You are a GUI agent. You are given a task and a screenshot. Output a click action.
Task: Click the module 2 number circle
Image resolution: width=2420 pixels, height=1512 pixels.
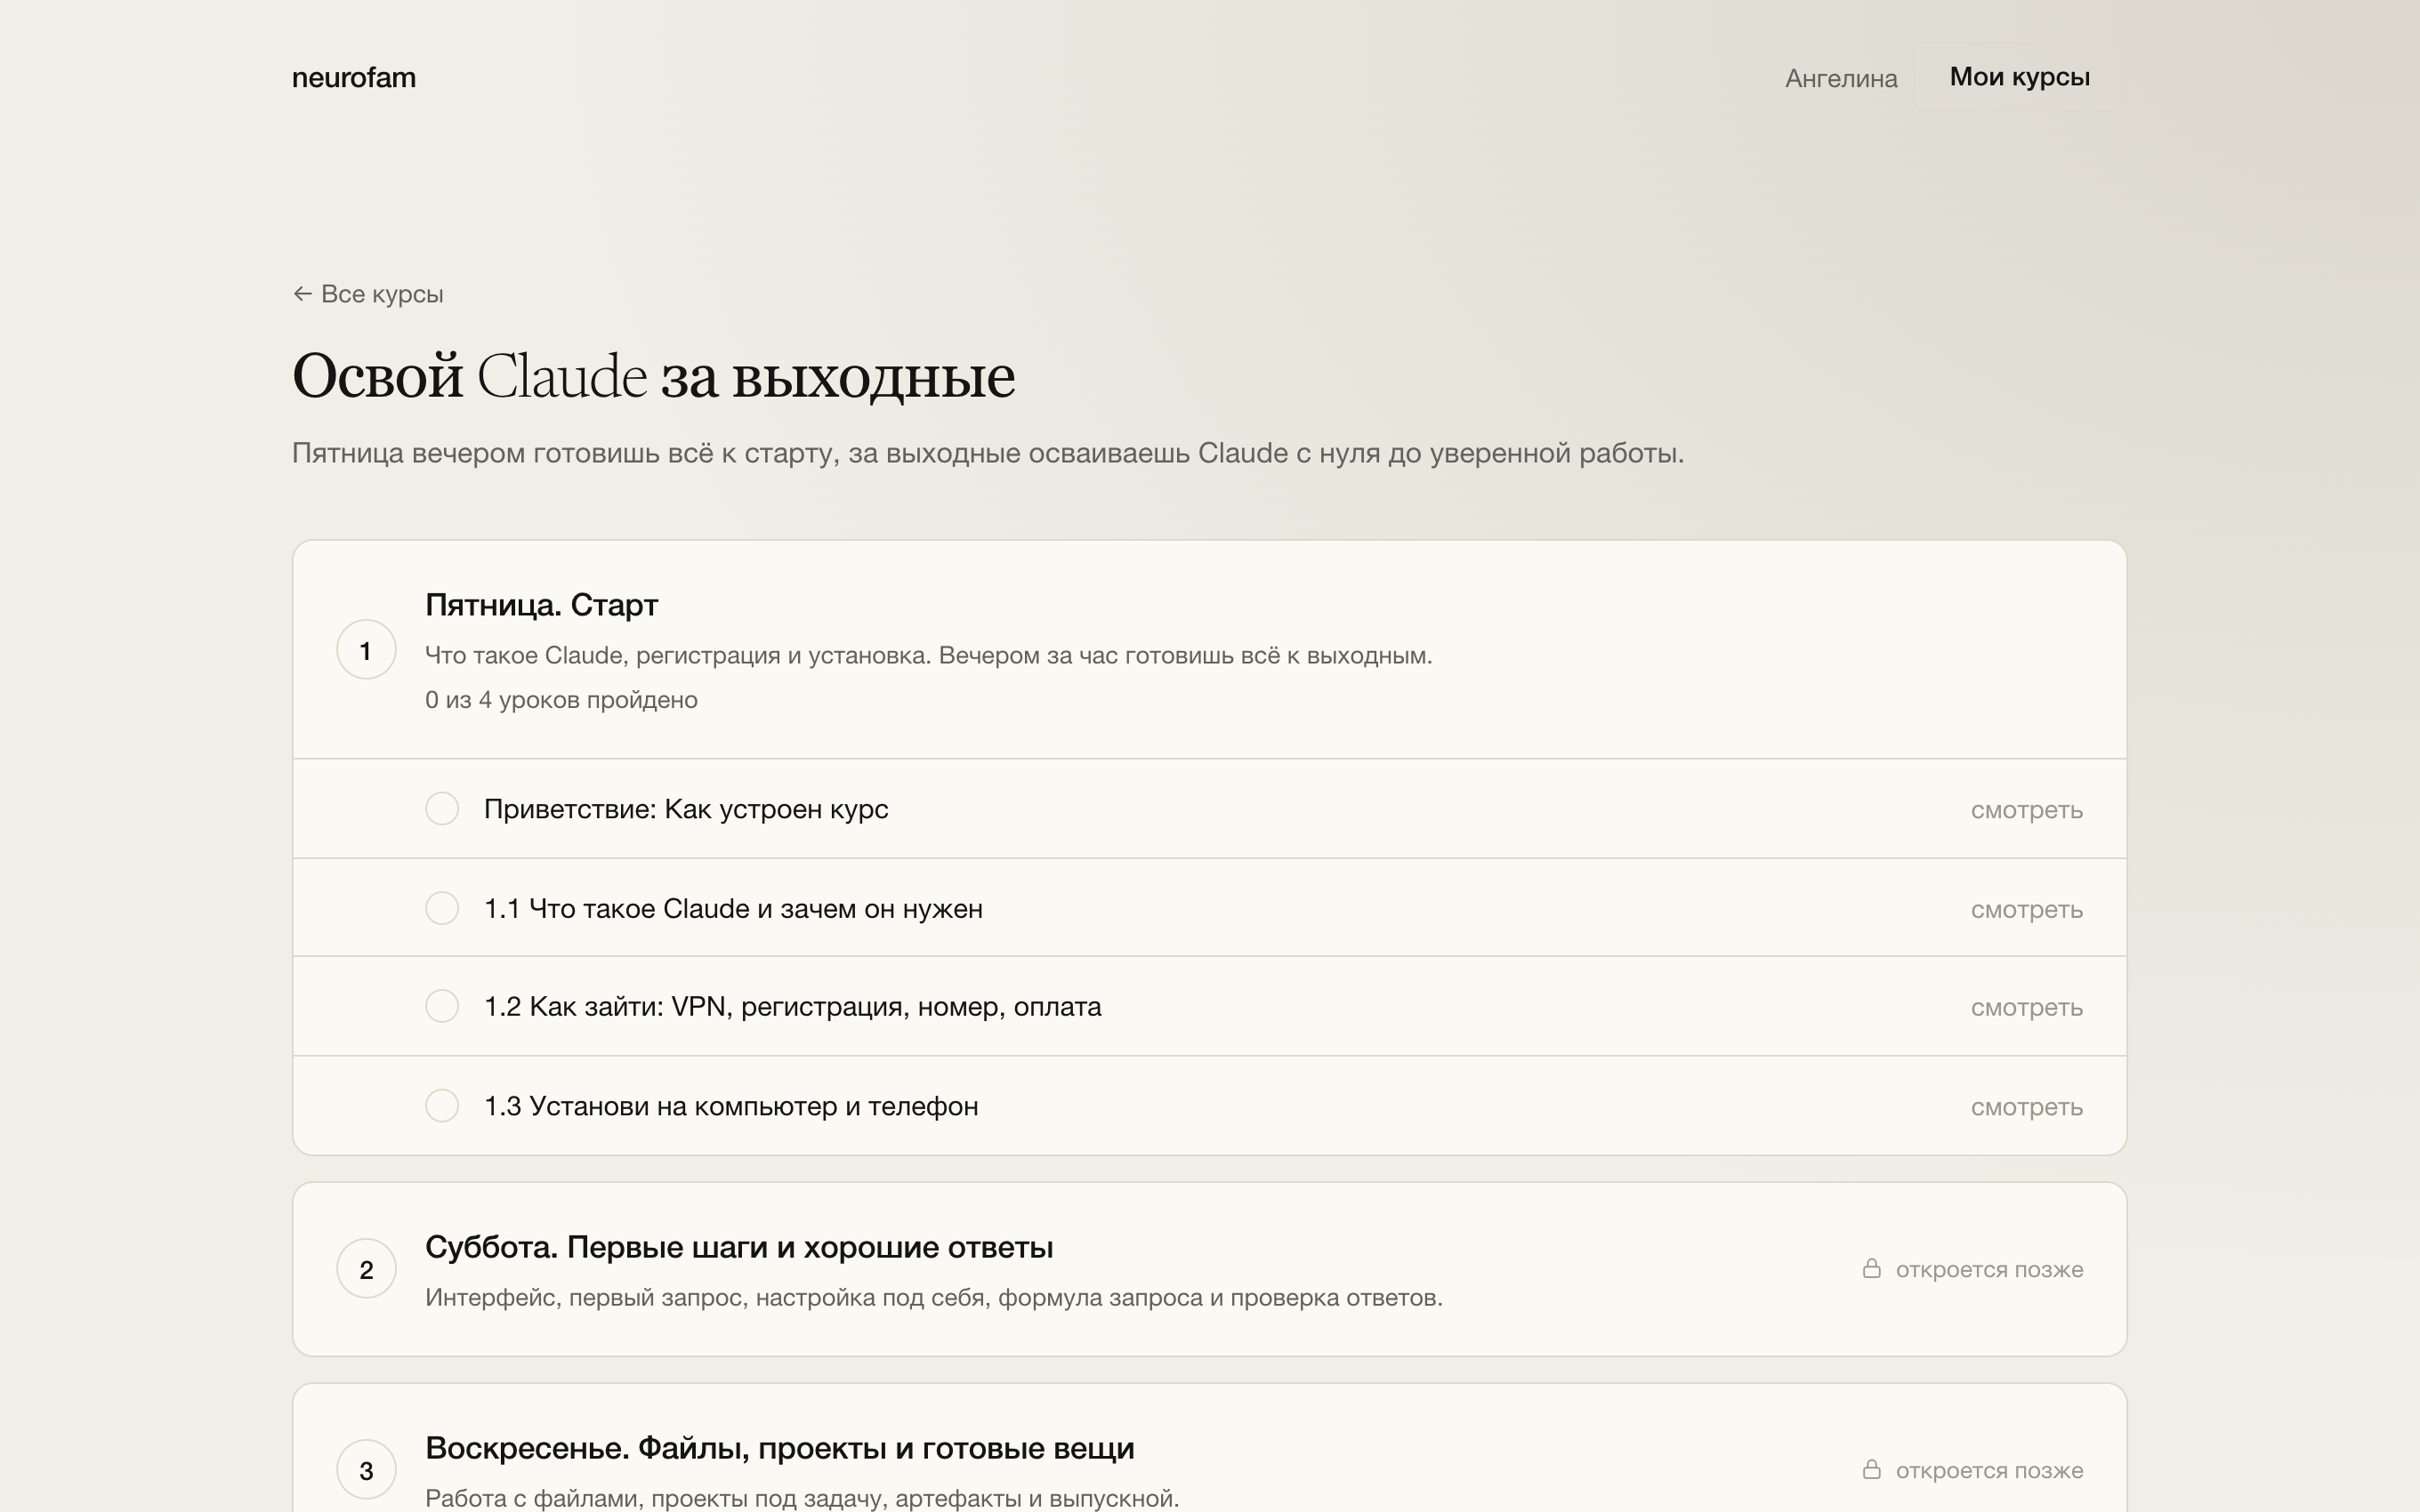click(366, 1269)
